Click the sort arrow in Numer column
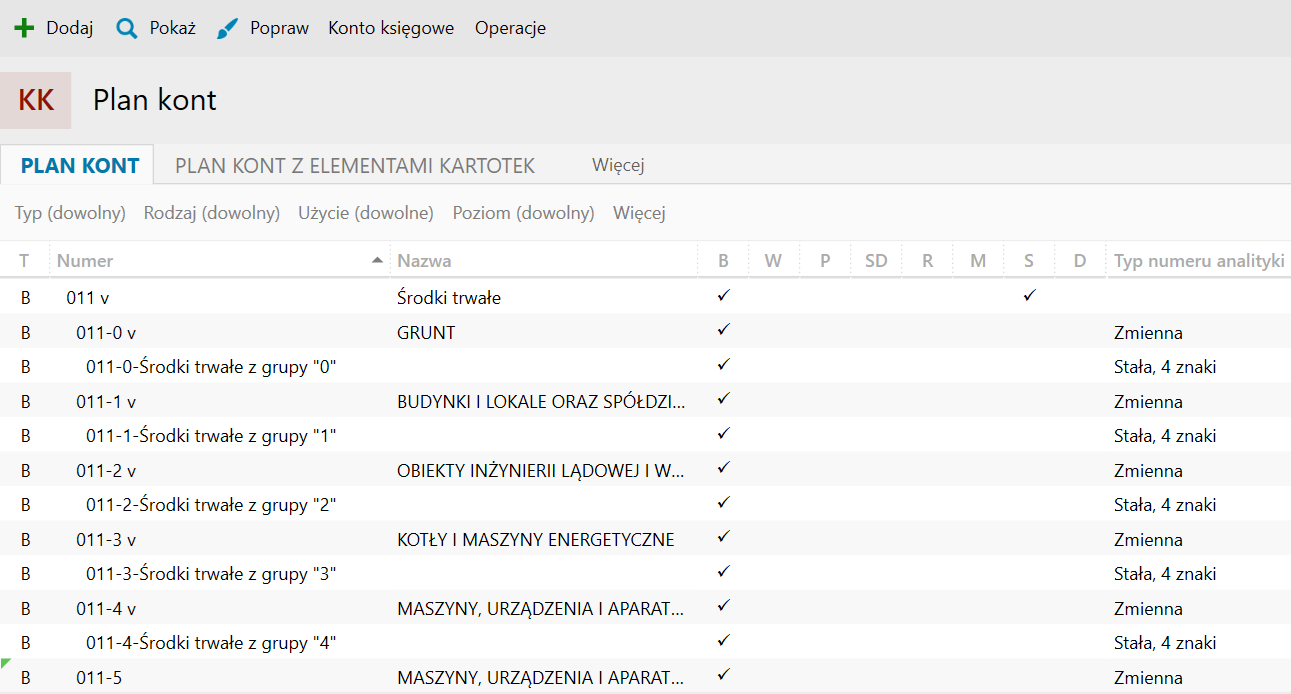The image size is (1291, 694). pyautogui.click(x=377, y=260)
